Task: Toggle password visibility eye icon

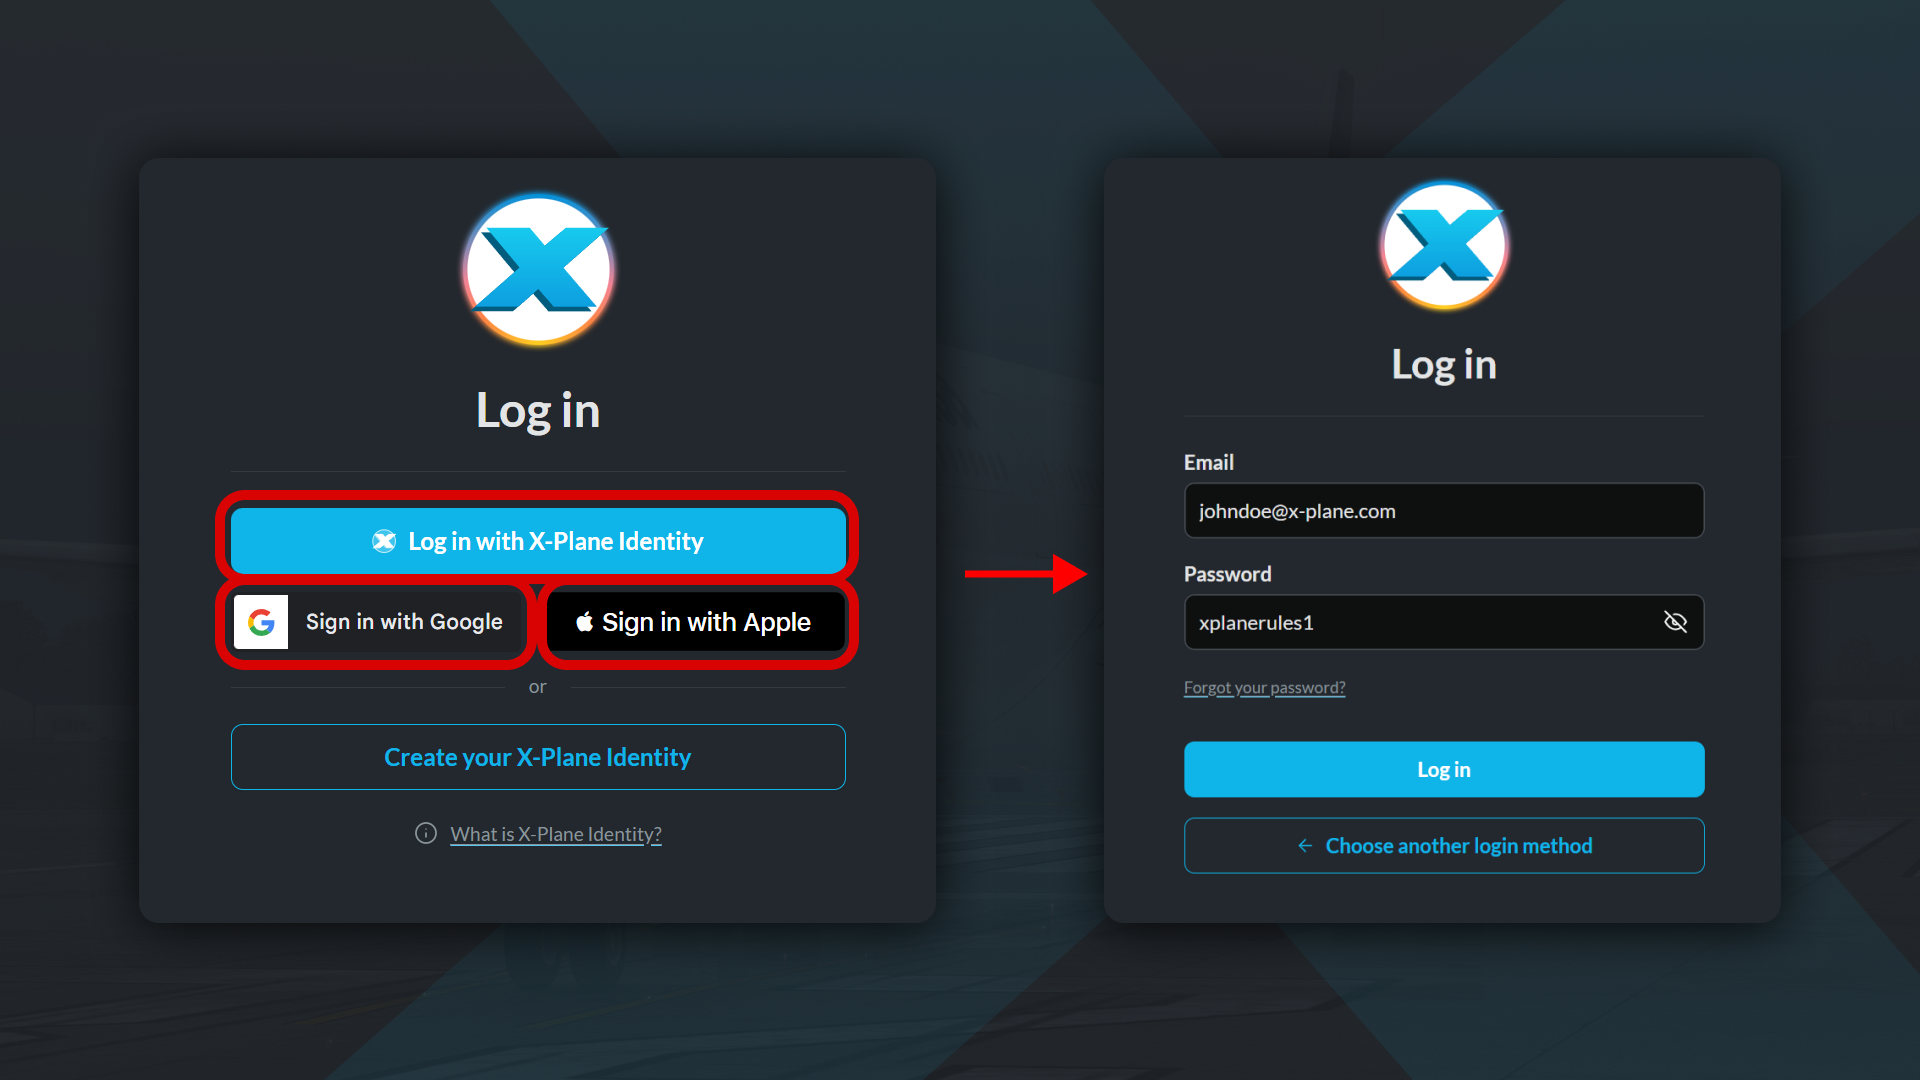Action: coord(1675,622)
